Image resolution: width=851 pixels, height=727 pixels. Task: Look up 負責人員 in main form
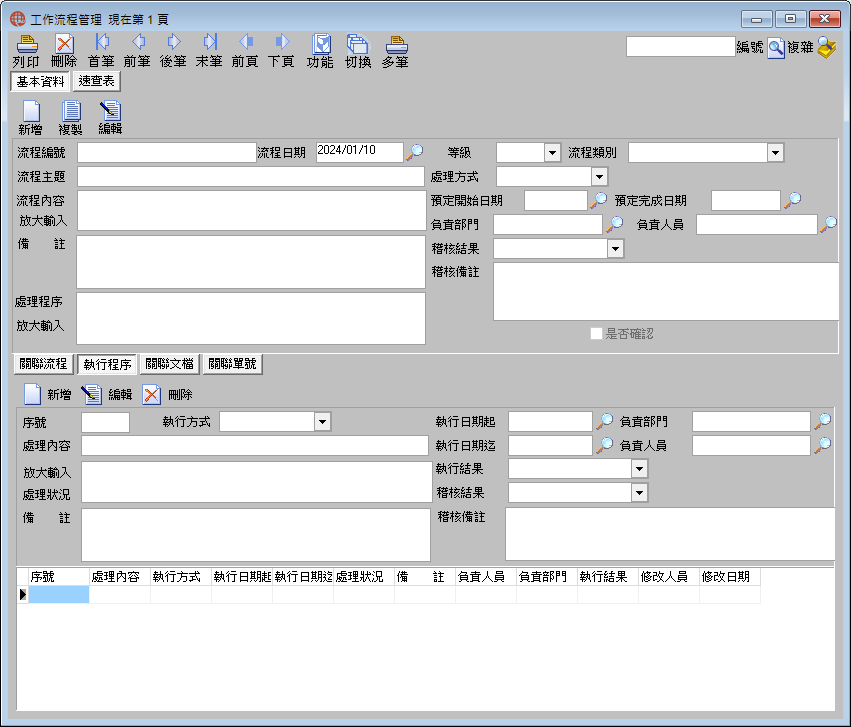829,224
